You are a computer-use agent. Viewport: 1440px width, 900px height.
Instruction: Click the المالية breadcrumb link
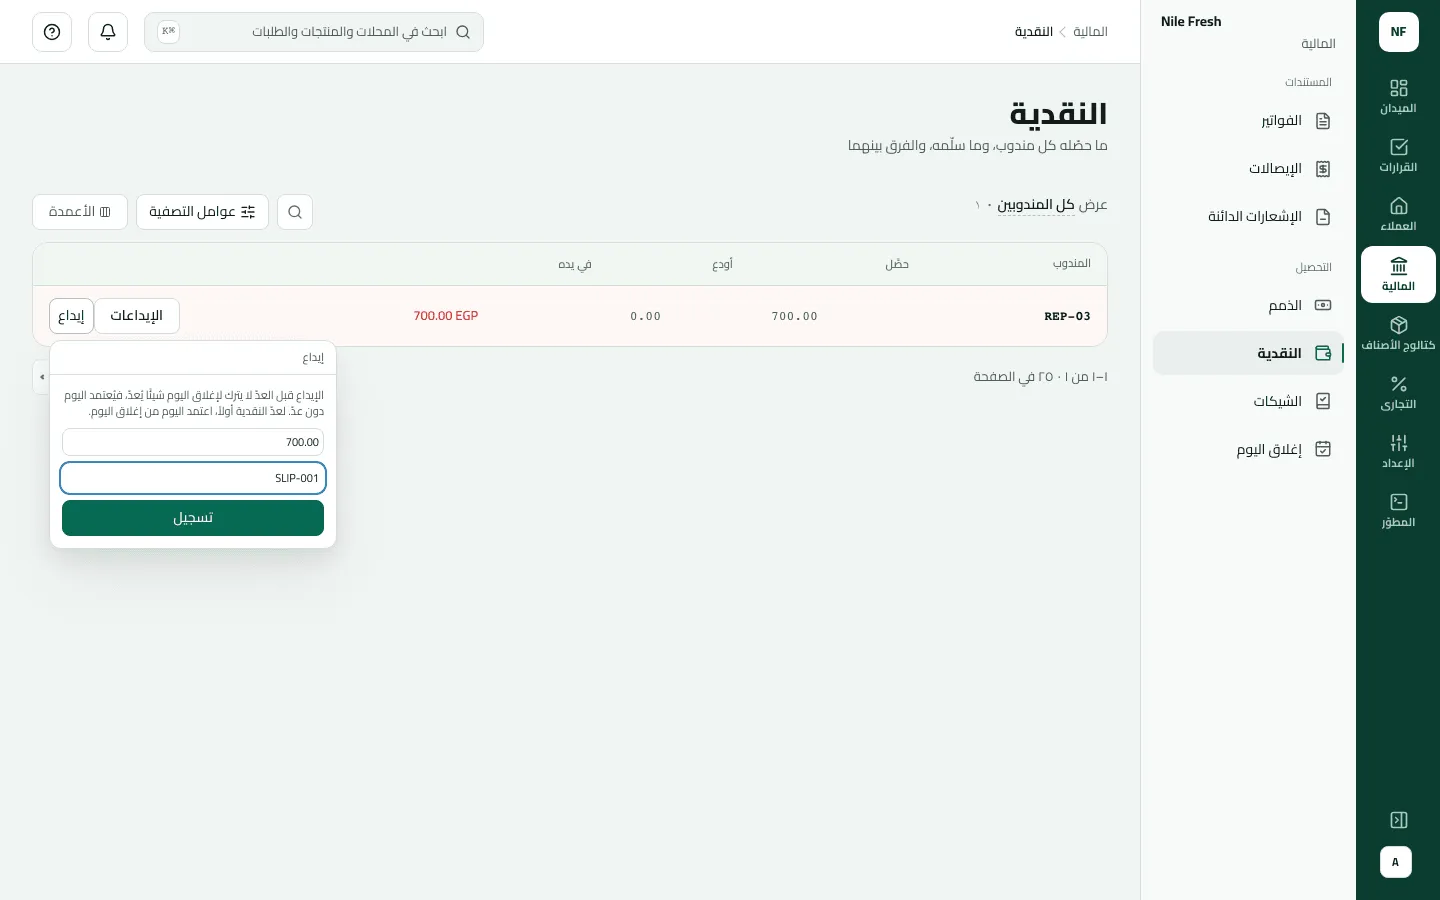coord(1090,32)
